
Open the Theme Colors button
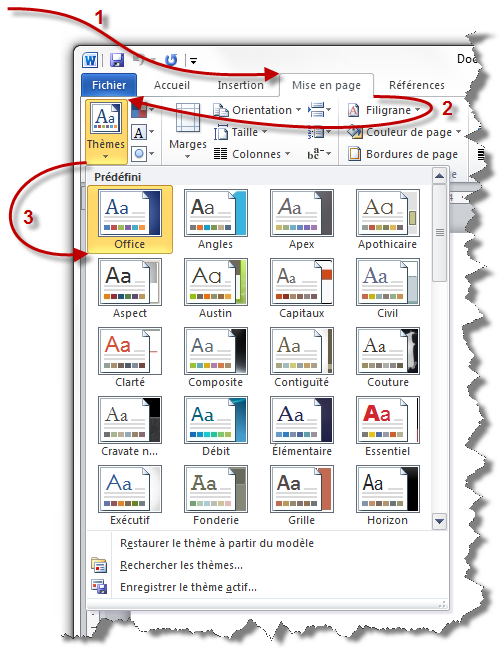(142, 110)
